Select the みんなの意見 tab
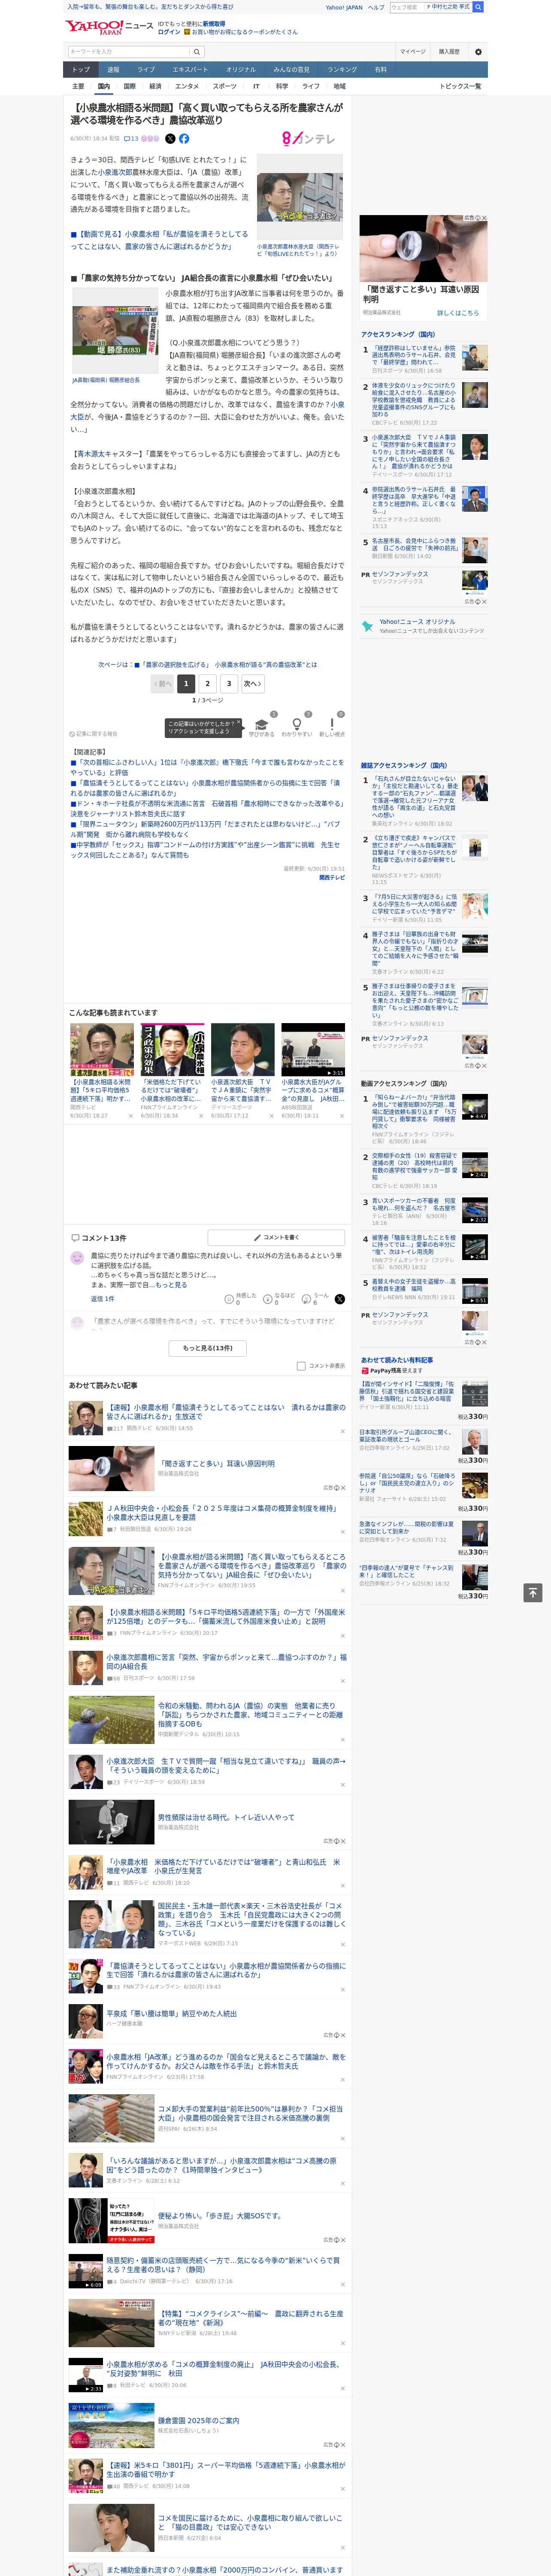551x2576 pixels. tap(291, 70)
